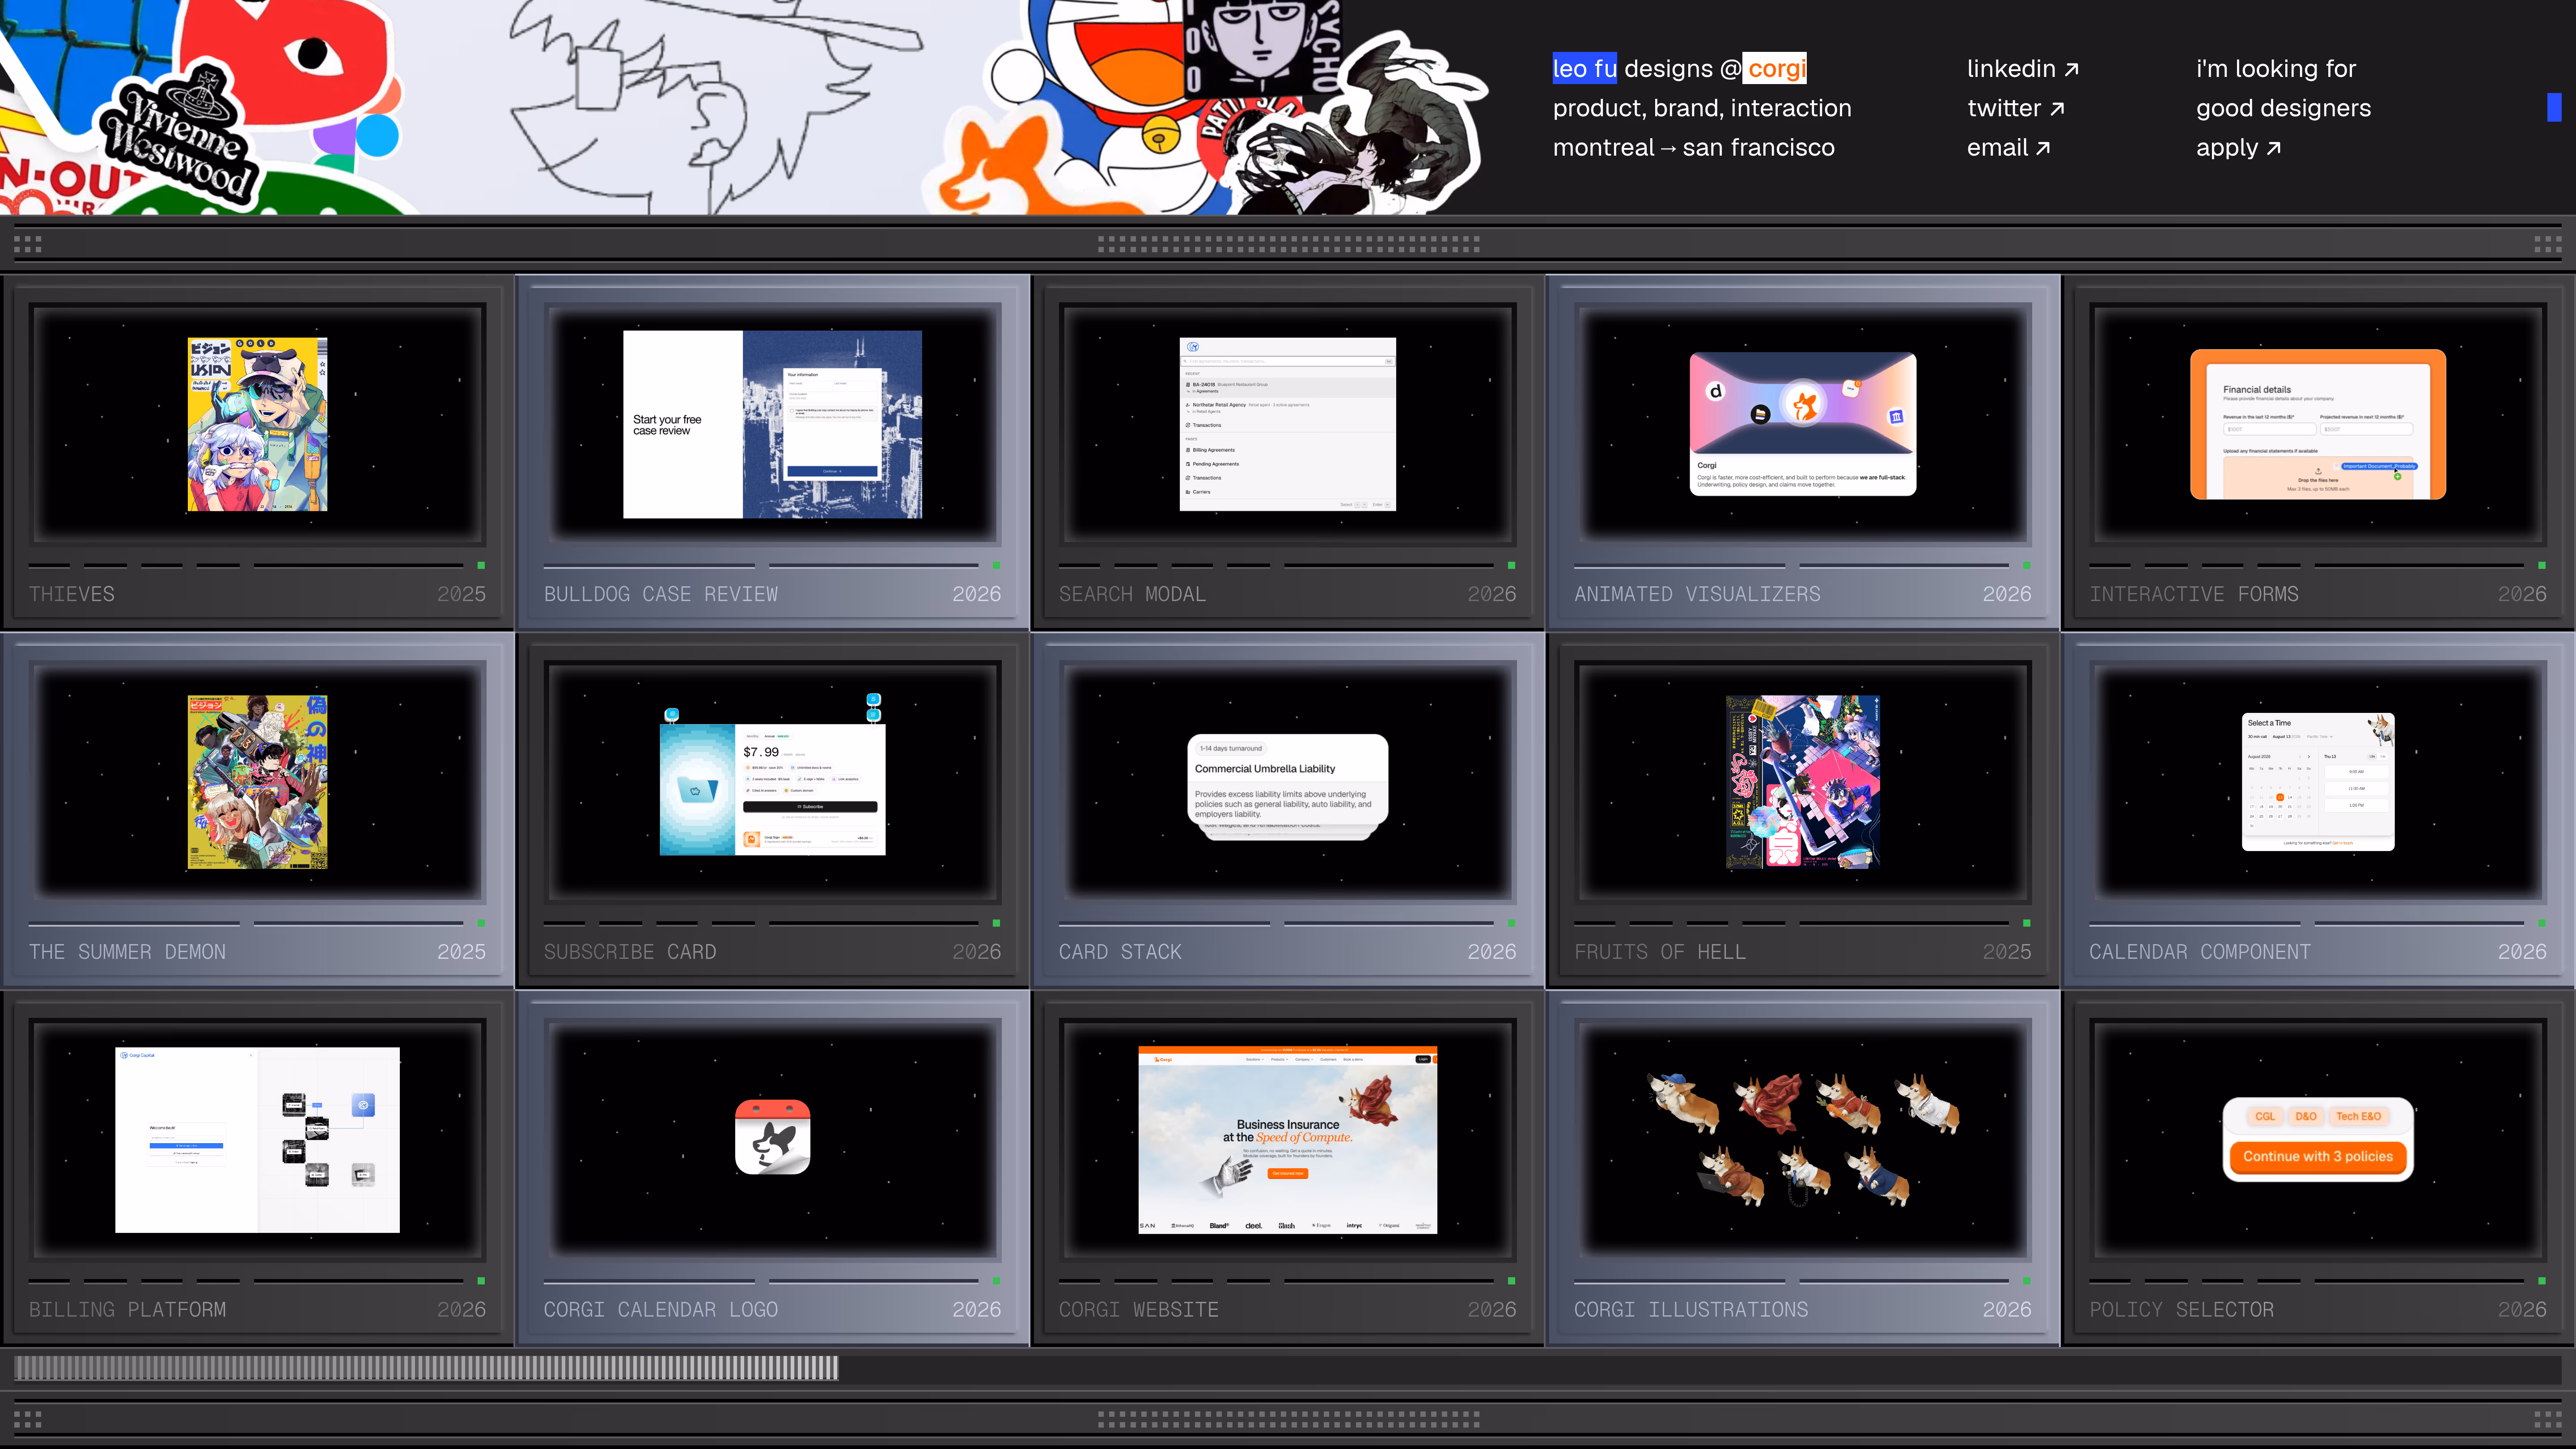
Task: Click the highlighted corgi company link
Action: click(x=1776, y=68)
